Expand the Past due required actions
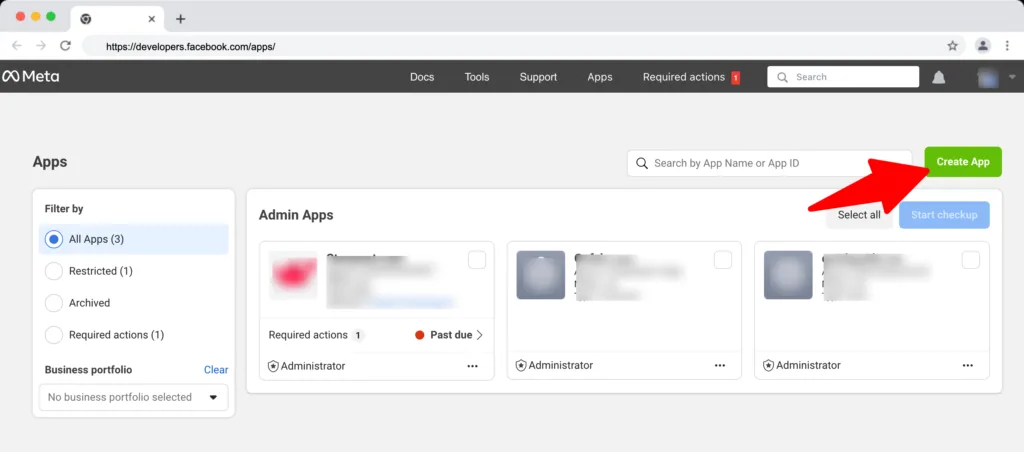Image resolution: width=1024 pixels, height=452 pixels. click(449, 335)
